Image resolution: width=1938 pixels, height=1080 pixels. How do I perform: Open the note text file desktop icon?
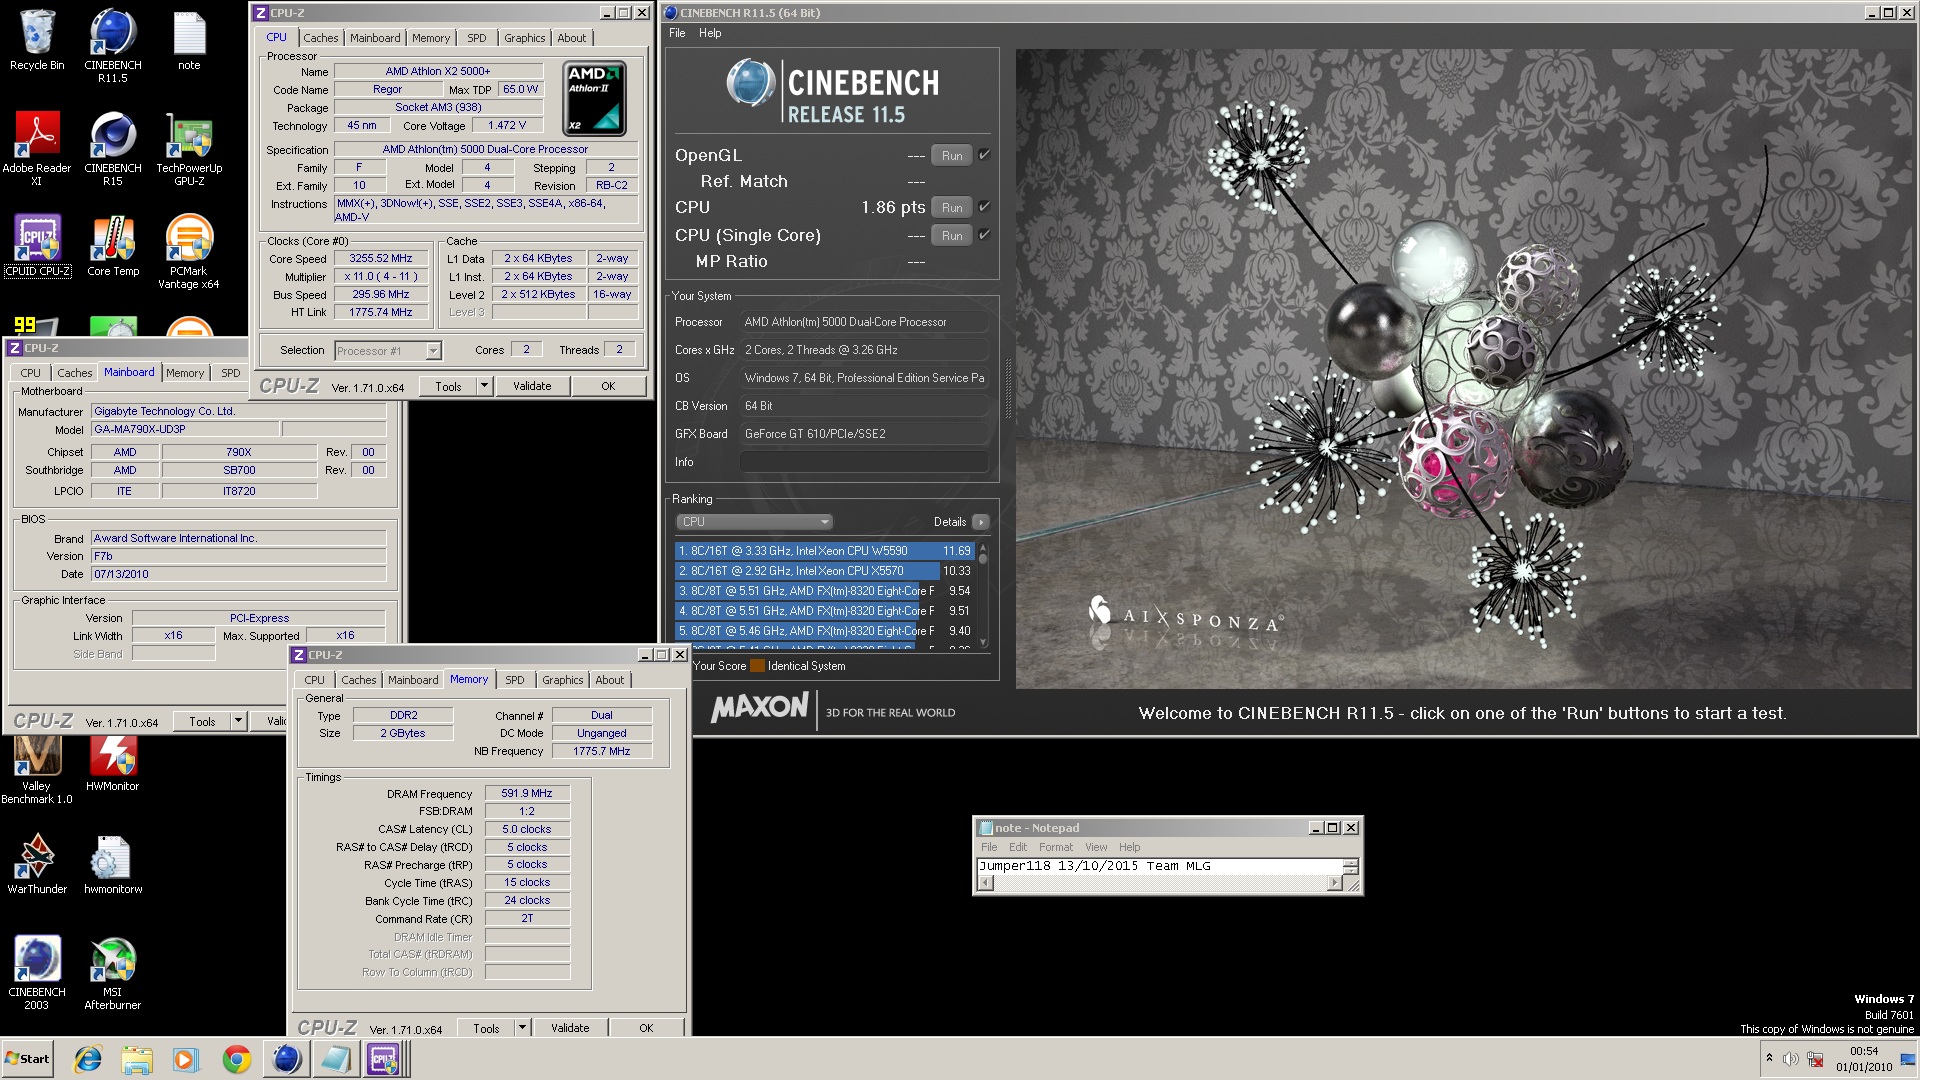(x=189, y=40)
